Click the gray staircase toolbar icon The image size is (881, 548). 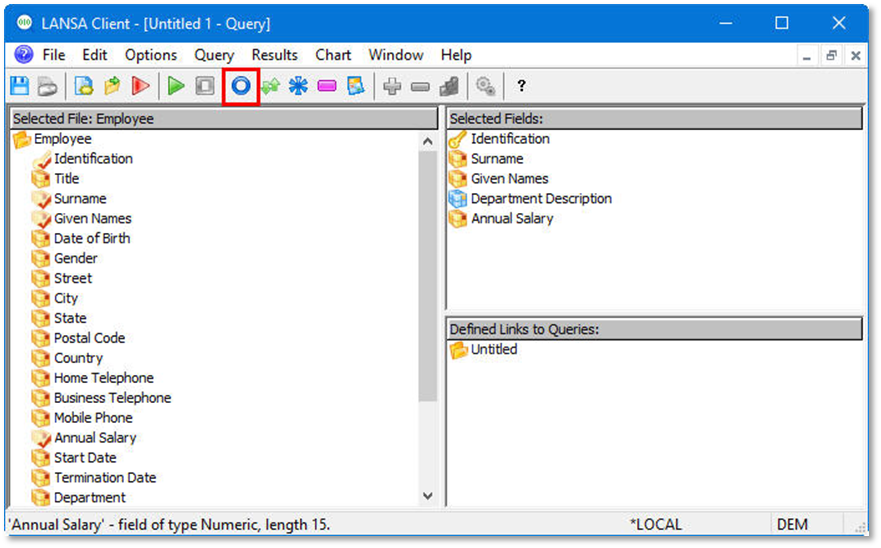[449, 86]
